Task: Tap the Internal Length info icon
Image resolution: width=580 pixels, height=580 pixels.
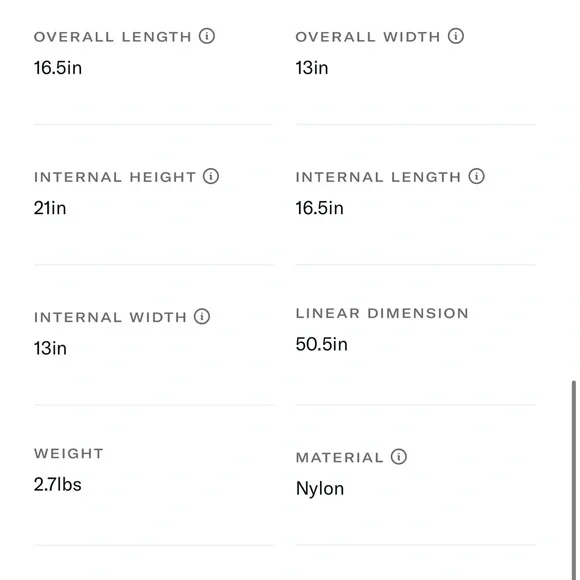Action: click(476, 176)
